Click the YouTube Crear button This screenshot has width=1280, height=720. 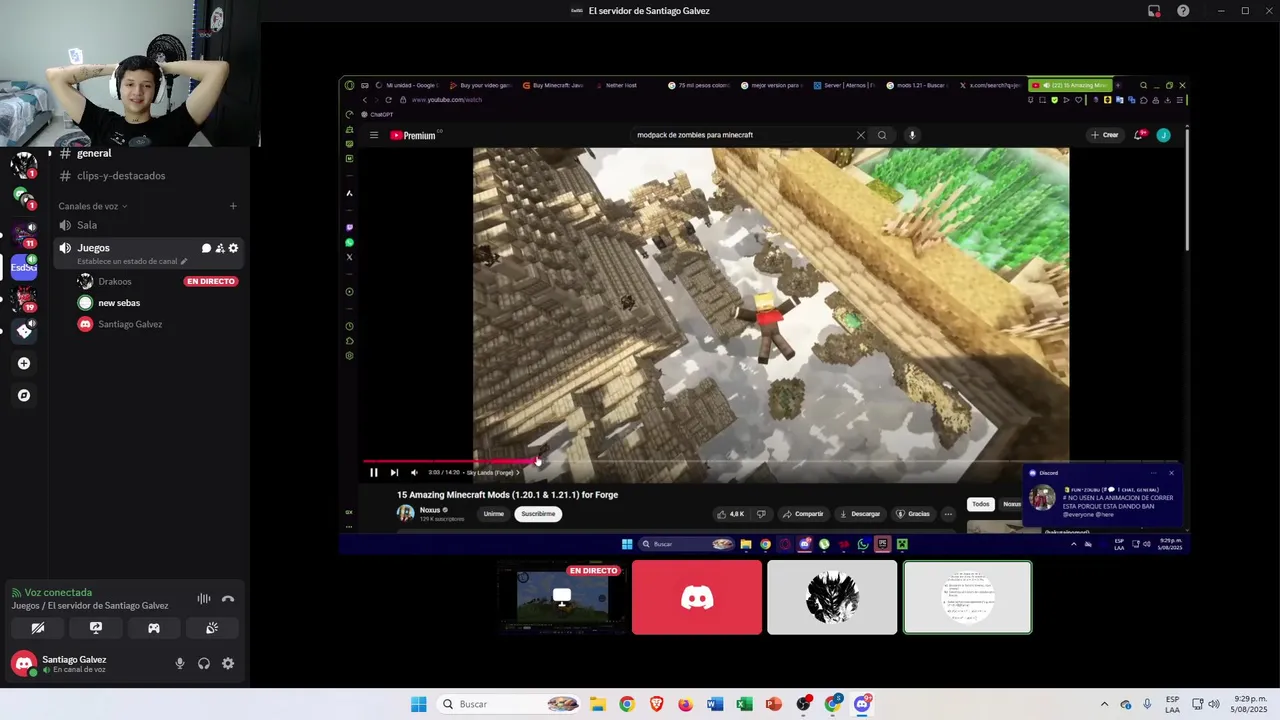(1105, 135)
